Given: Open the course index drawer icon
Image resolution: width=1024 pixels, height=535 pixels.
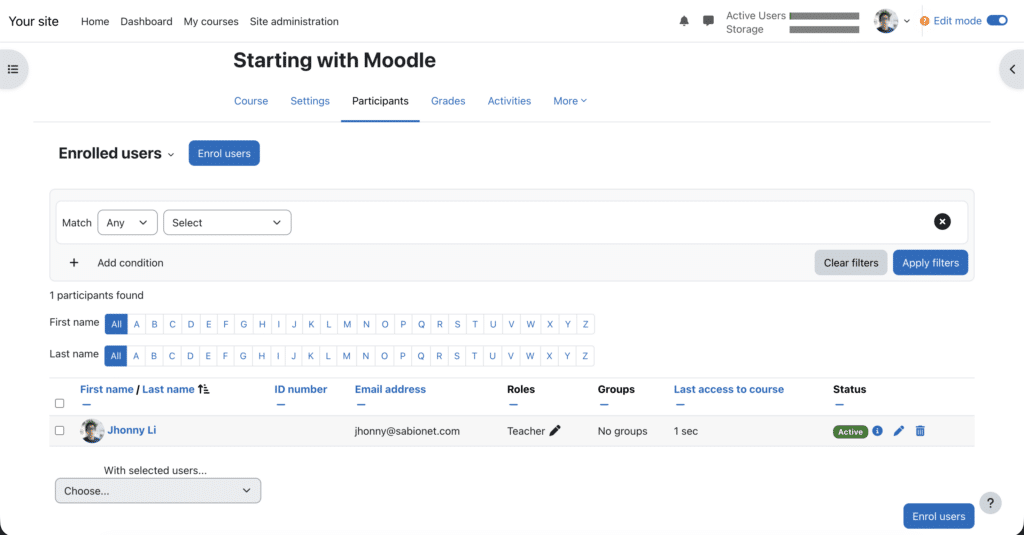Looking at the screenshot, I should tap(13, 69).
